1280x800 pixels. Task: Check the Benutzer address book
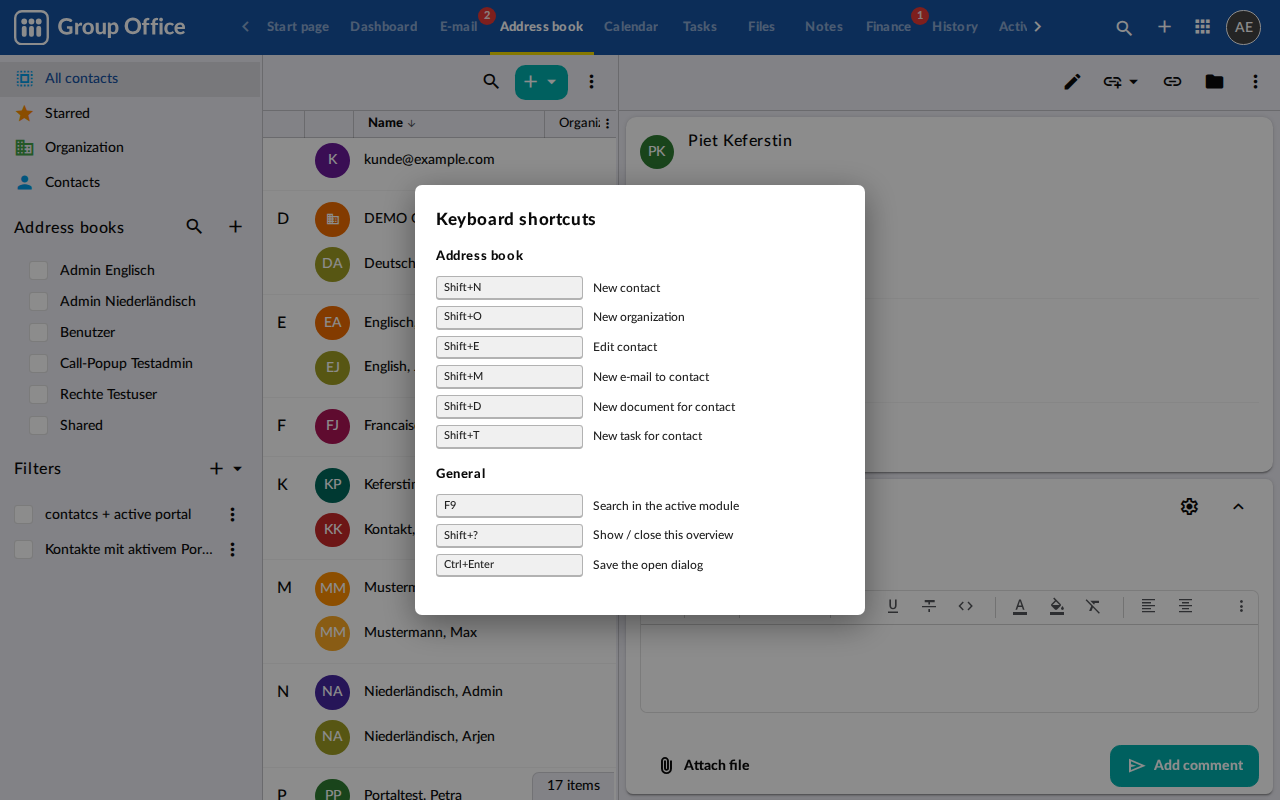[39, 332]
